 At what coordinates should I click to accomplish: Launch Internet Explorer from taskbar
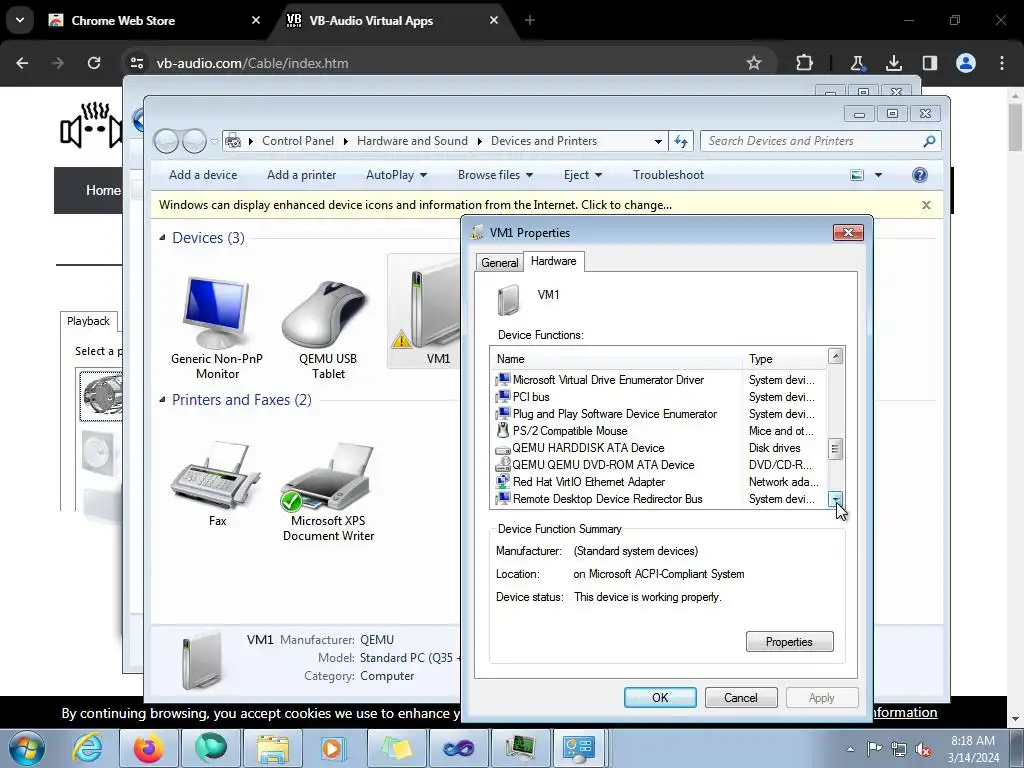[x=87, y=748]
